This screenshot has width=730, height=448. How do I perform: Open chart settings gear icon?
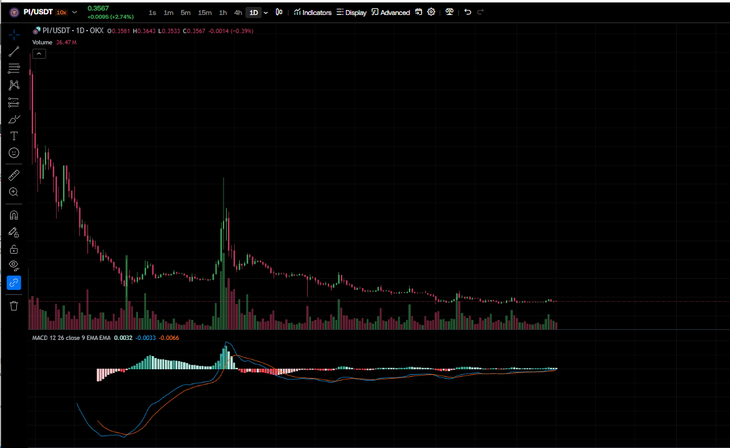(x=431, y=12)
